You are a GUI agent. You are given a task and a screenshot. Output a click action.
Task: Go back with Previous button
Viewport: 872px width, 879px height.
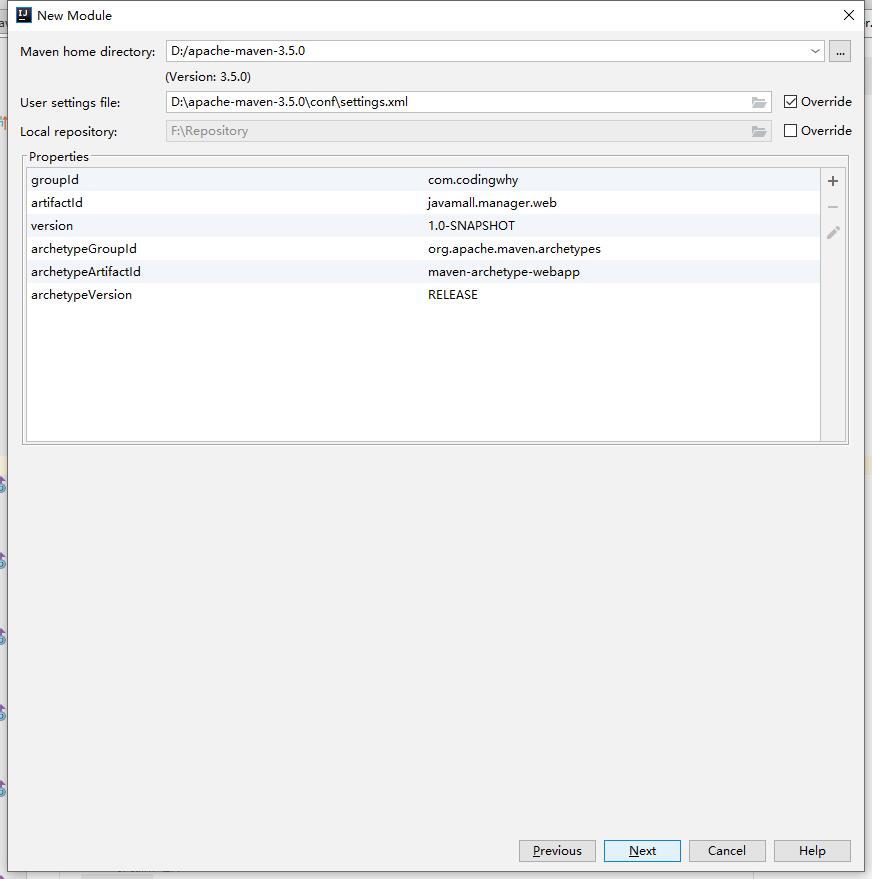(557, 851)
